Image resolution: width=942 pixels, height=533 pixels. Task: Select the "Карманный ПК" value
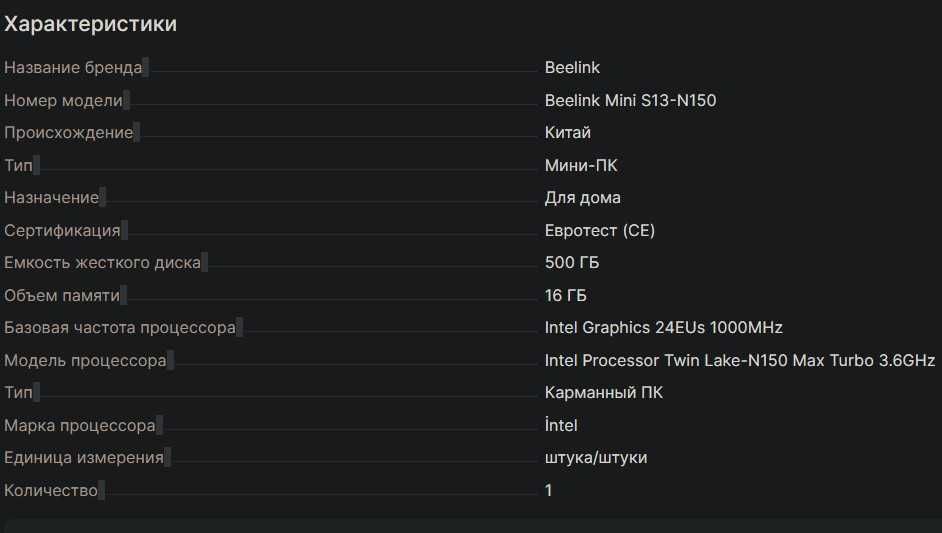coord(603,393)
